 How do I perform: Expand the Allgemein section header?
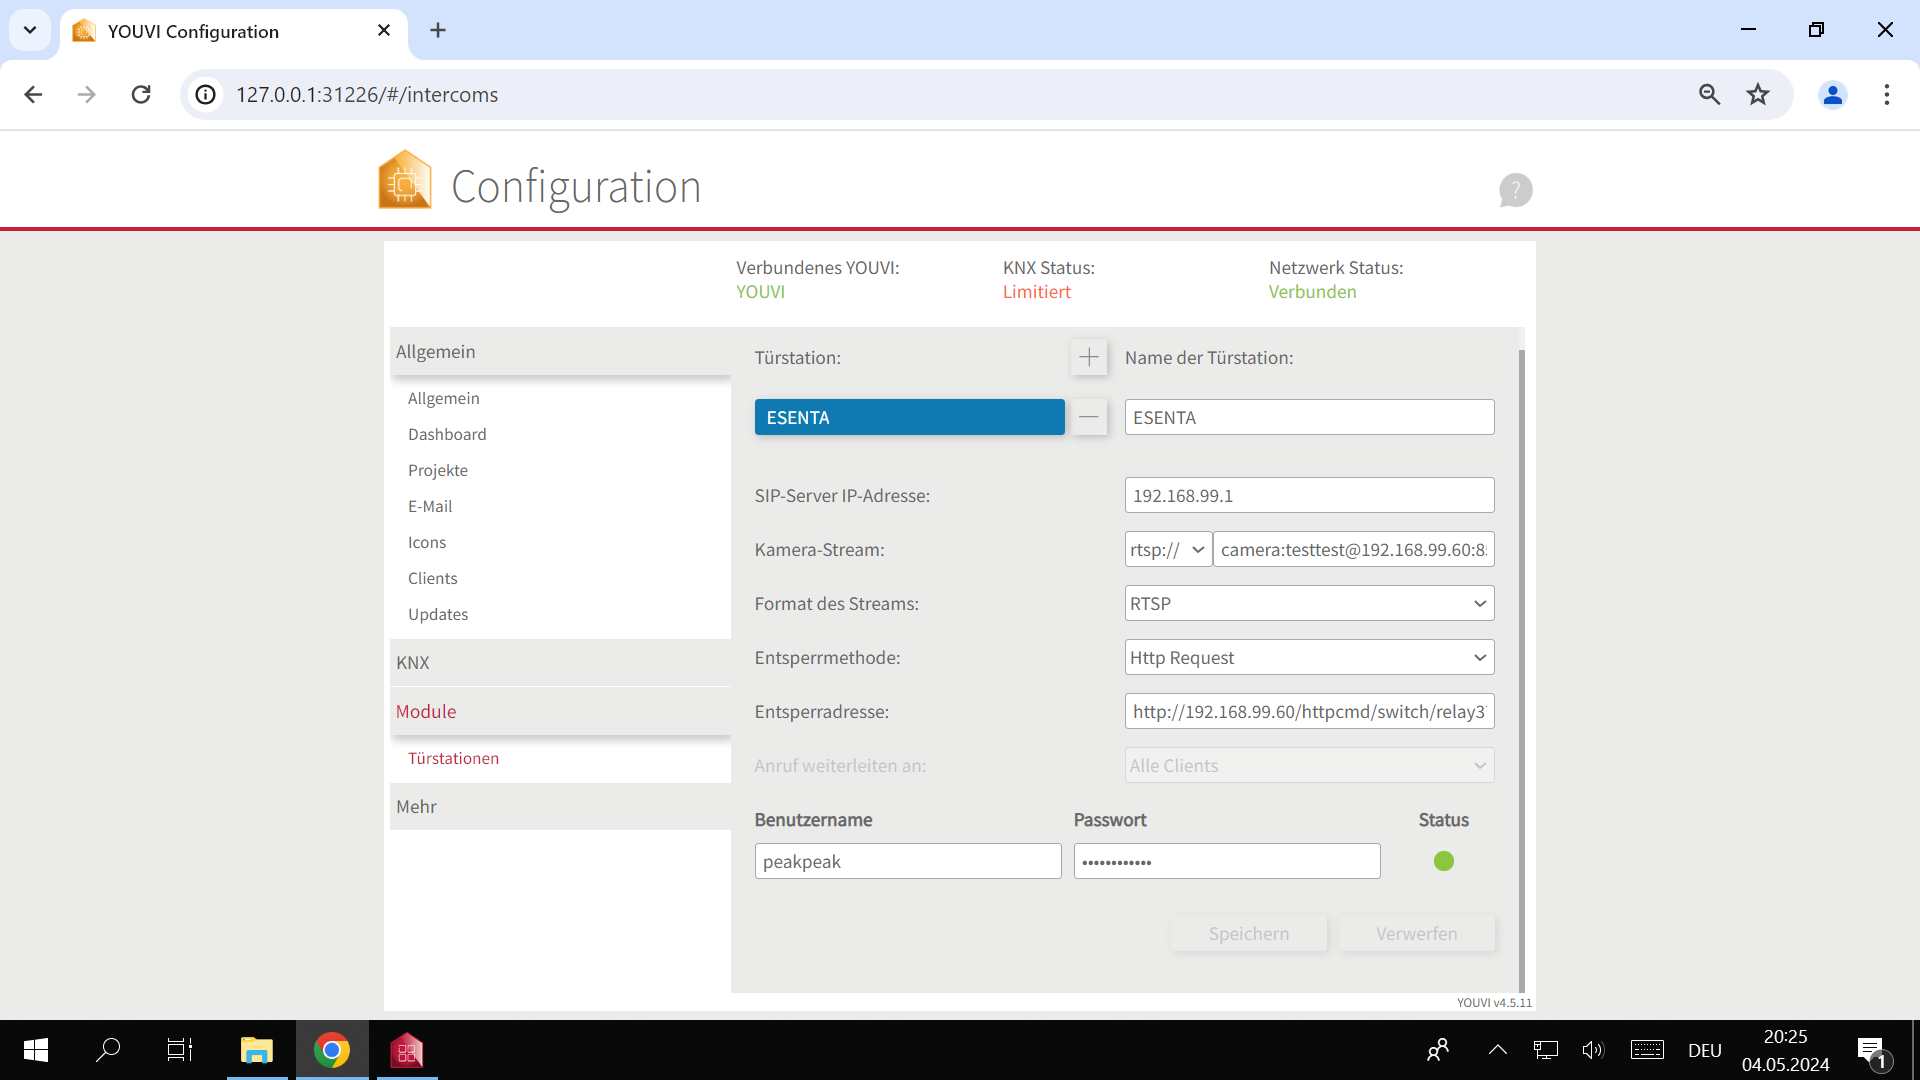(x=560, y=351)
